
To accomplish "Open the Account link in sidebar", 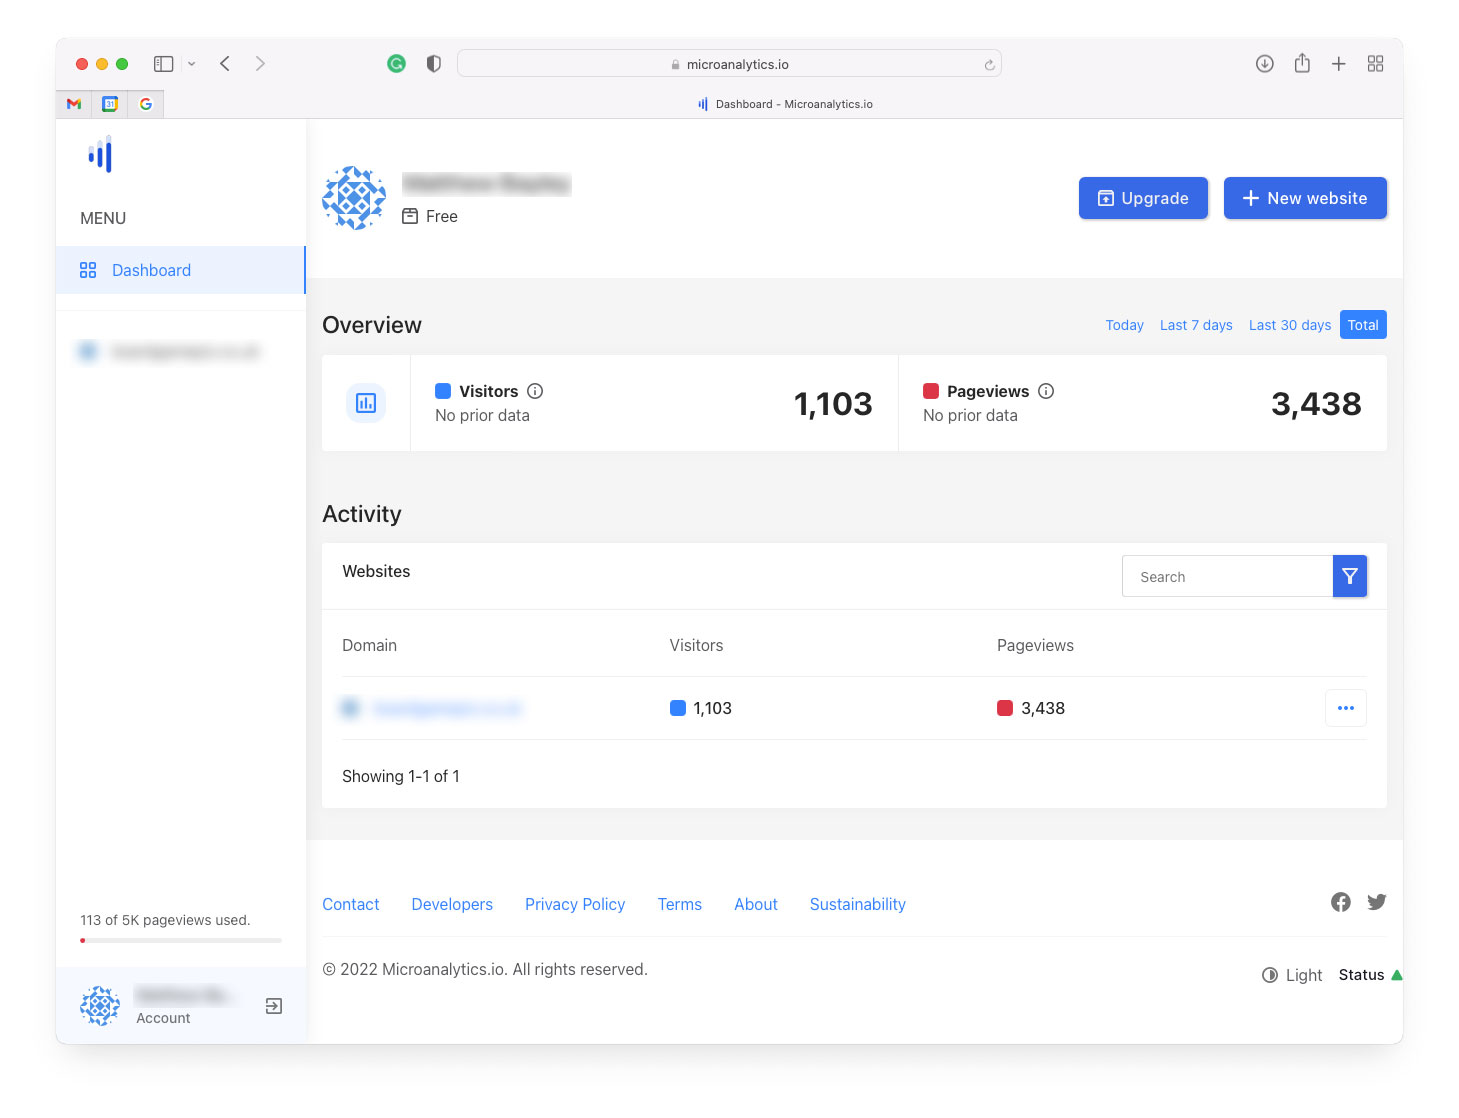I will click(x=163, y=1018).
